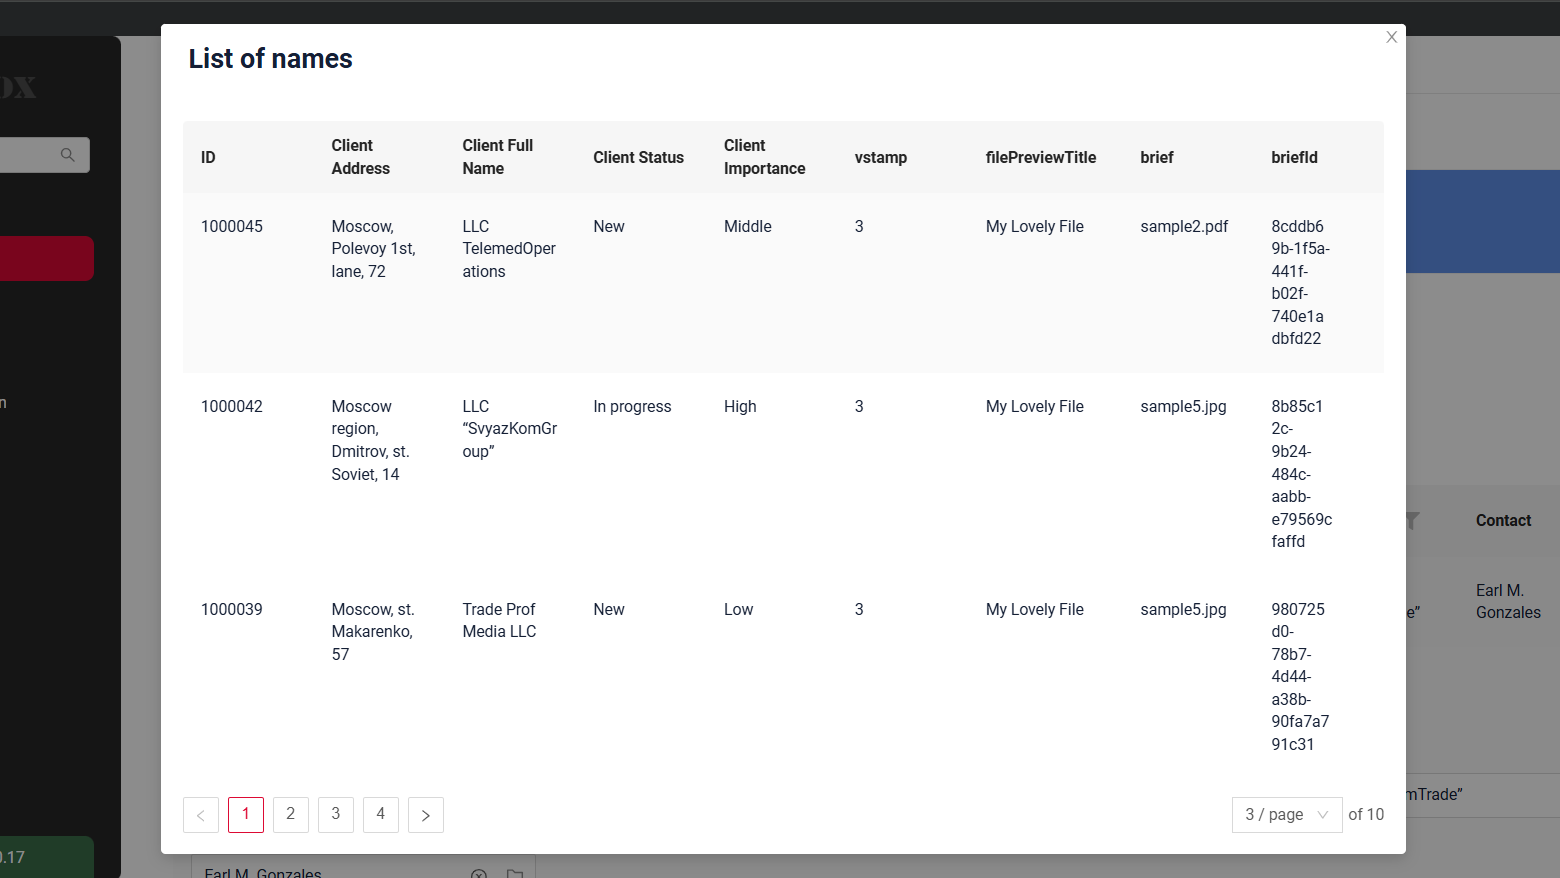Go to page 2 of results
The height and width of the screenshot is (878, 1560).
click(x=291, y=814)
